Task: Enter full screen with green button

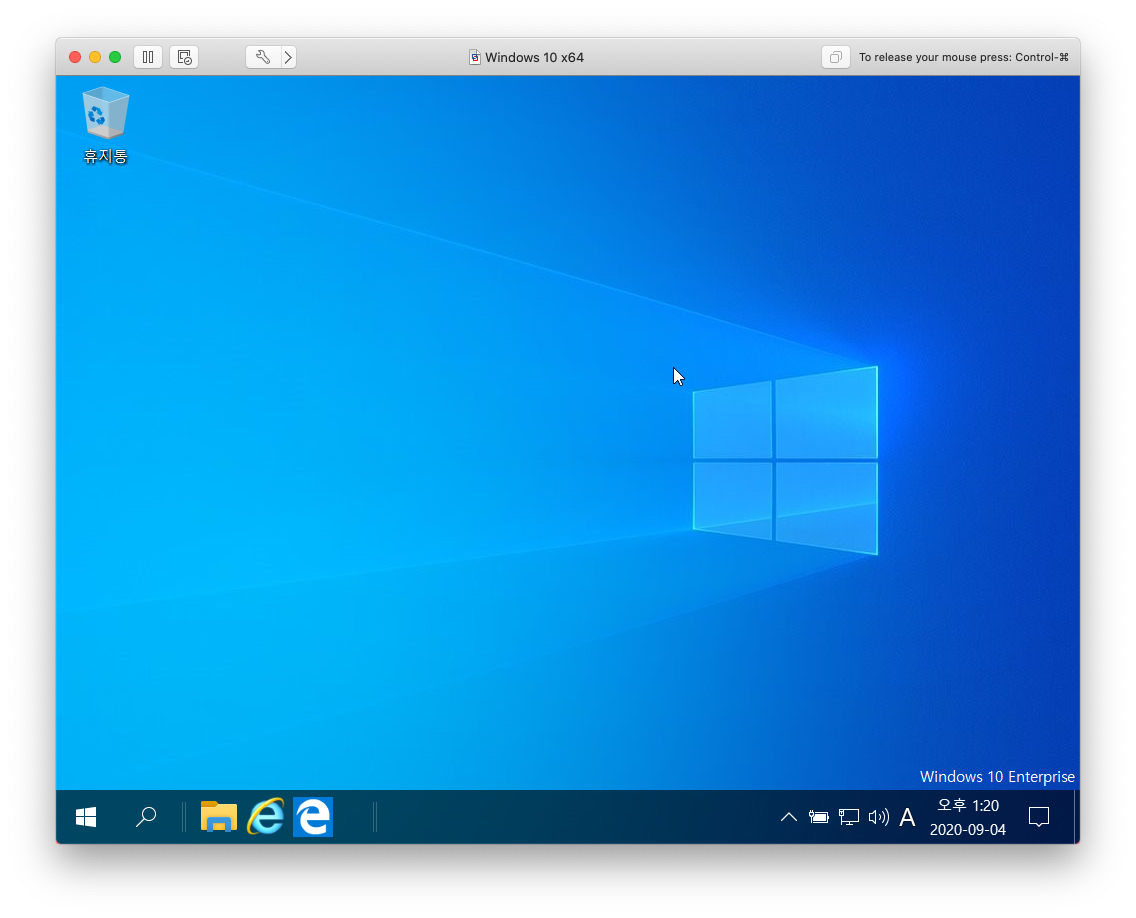Action: pos(115,57)
